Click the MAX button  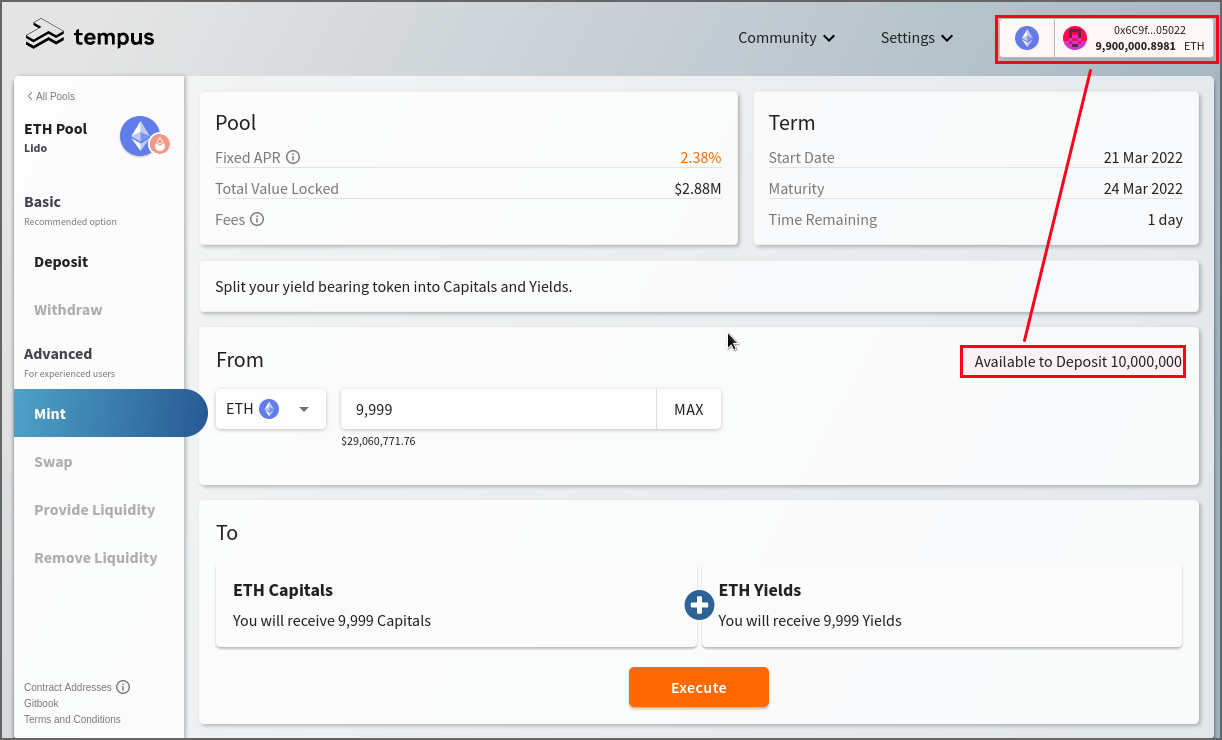pyautogui.click(x=689, y=409)
